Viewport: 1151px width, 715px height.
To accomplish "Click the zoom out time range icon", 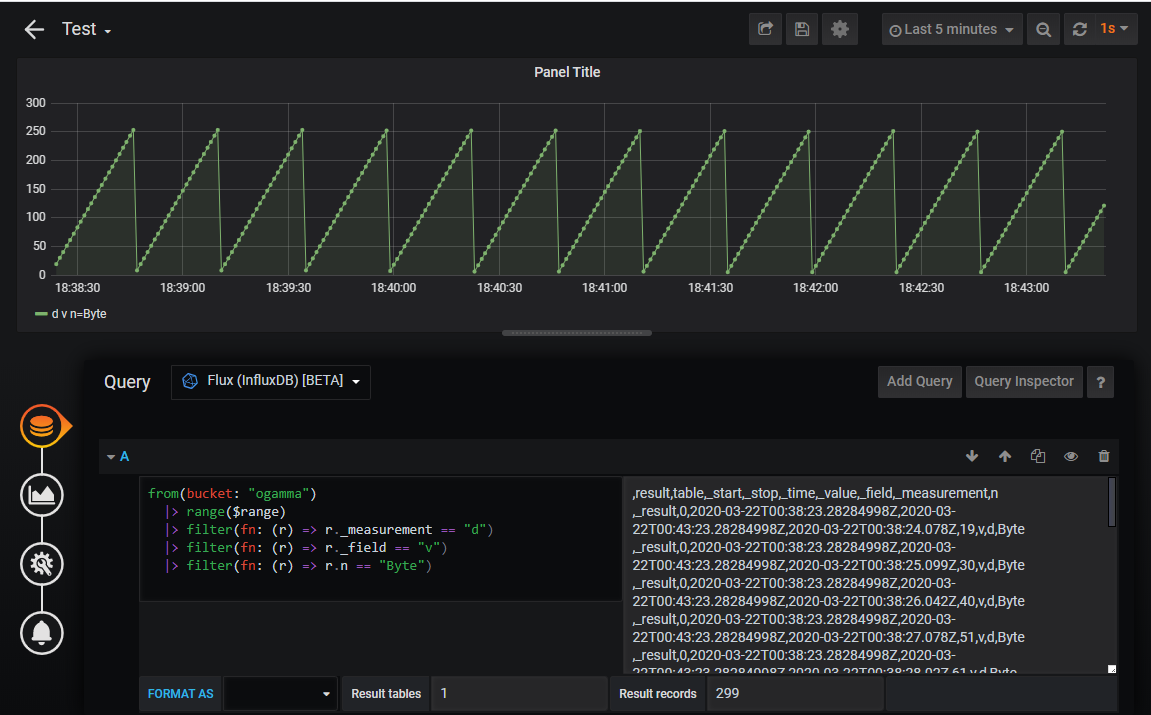I will (x=1043, y=29).
